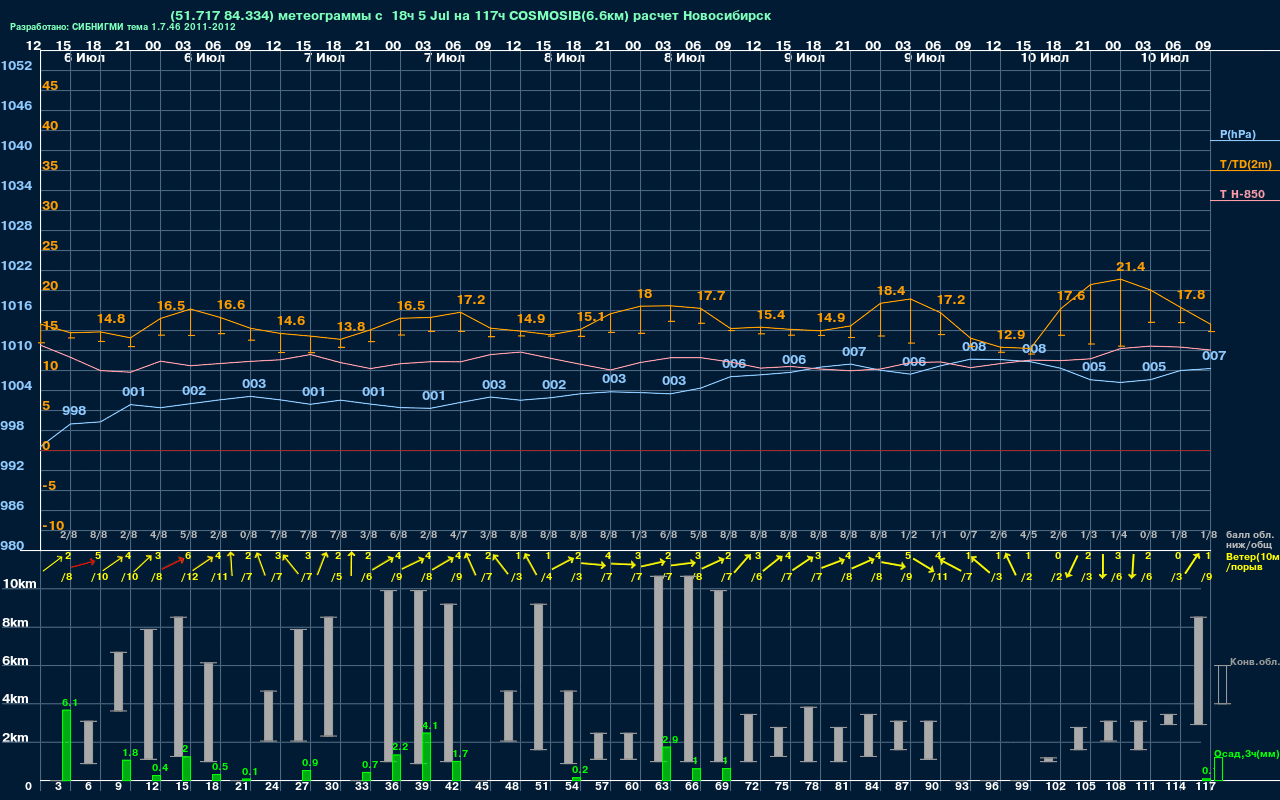Click the 10km height axis label
Viewport: 1280px width, 800px height.
[x=19, y=584]
